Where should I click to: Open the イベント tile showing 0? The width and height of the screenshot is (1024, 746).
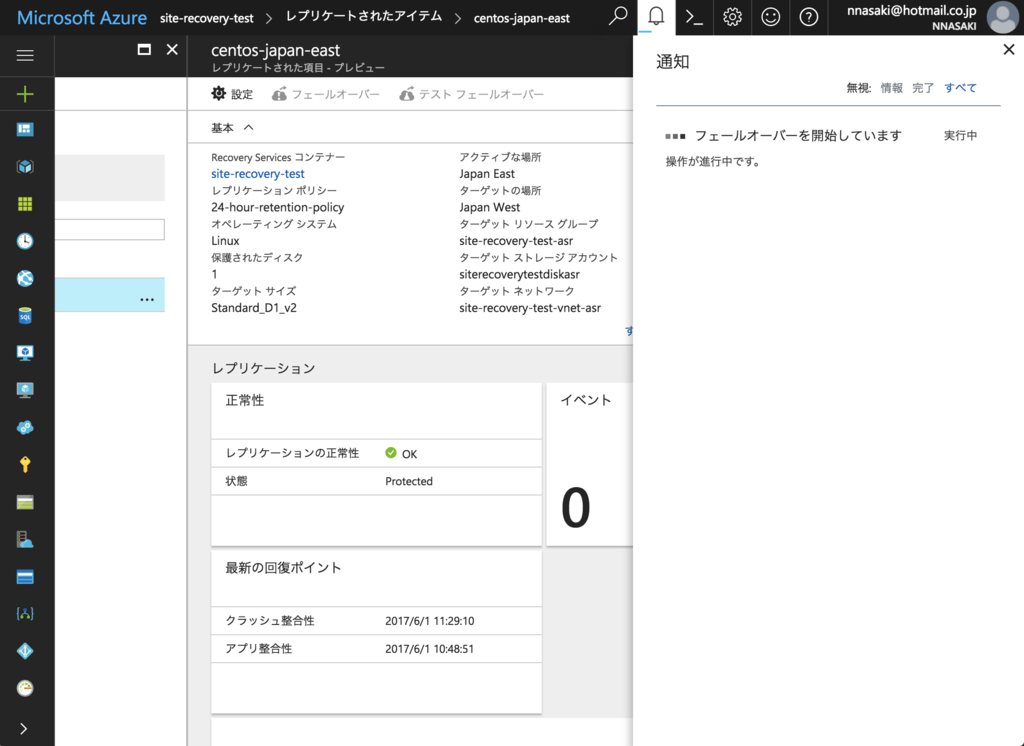click(x=590, y=464)
